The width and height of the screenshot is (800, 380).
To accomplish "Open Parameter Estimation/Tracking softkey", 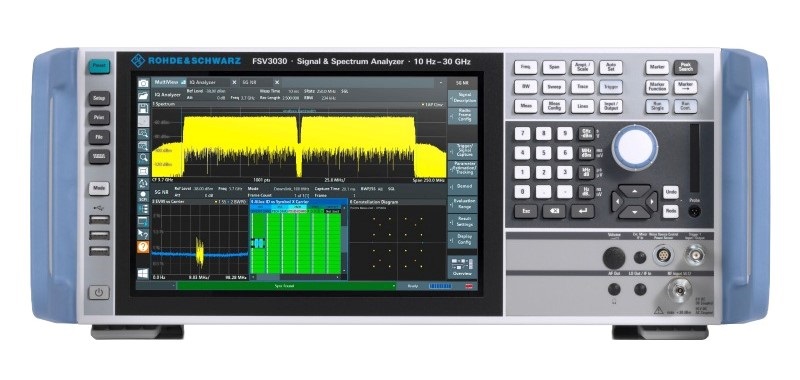I will (x=462, y=169).
